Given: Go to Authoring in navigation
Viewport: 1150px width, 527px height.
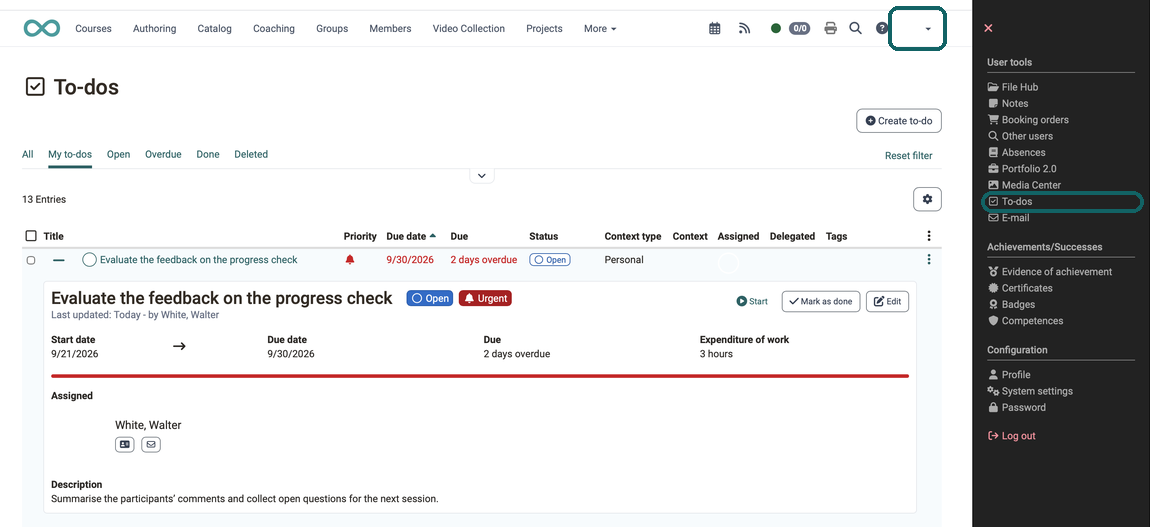Looking at the screenshot, I should (154, 29).
